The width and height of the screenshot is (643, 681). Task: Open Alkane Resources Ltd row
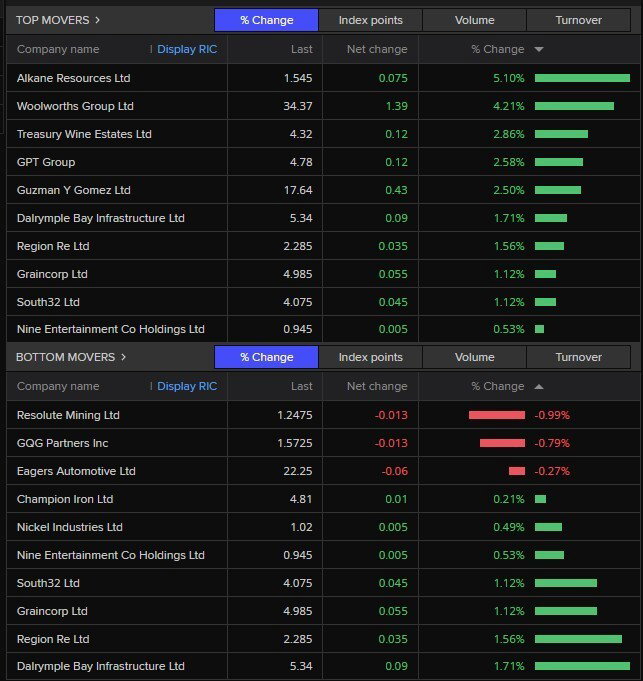323,78
